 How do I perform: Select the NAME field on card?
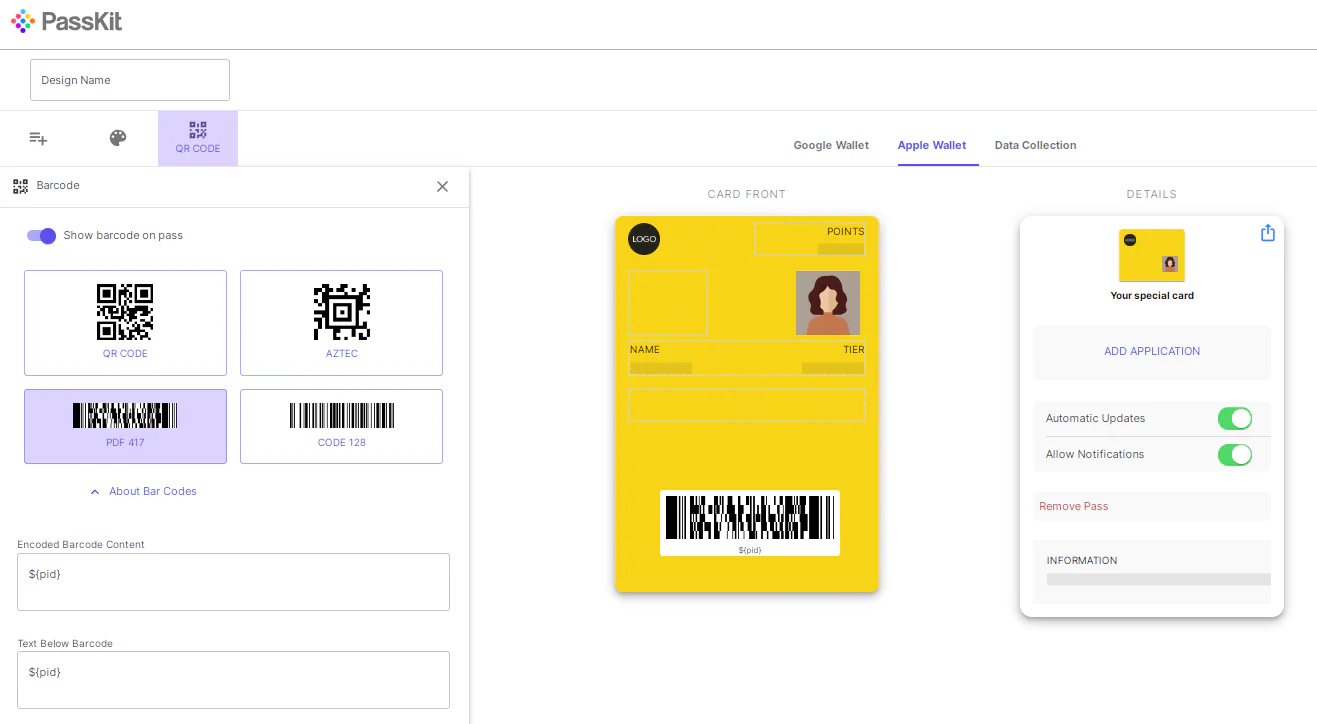(661, 358)
